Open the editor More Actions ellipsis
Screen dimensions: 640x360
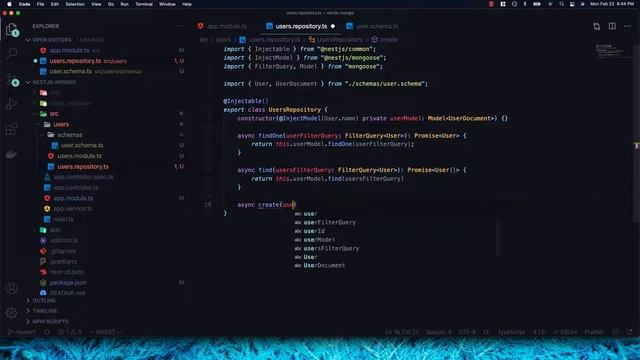tap(627, 26)
